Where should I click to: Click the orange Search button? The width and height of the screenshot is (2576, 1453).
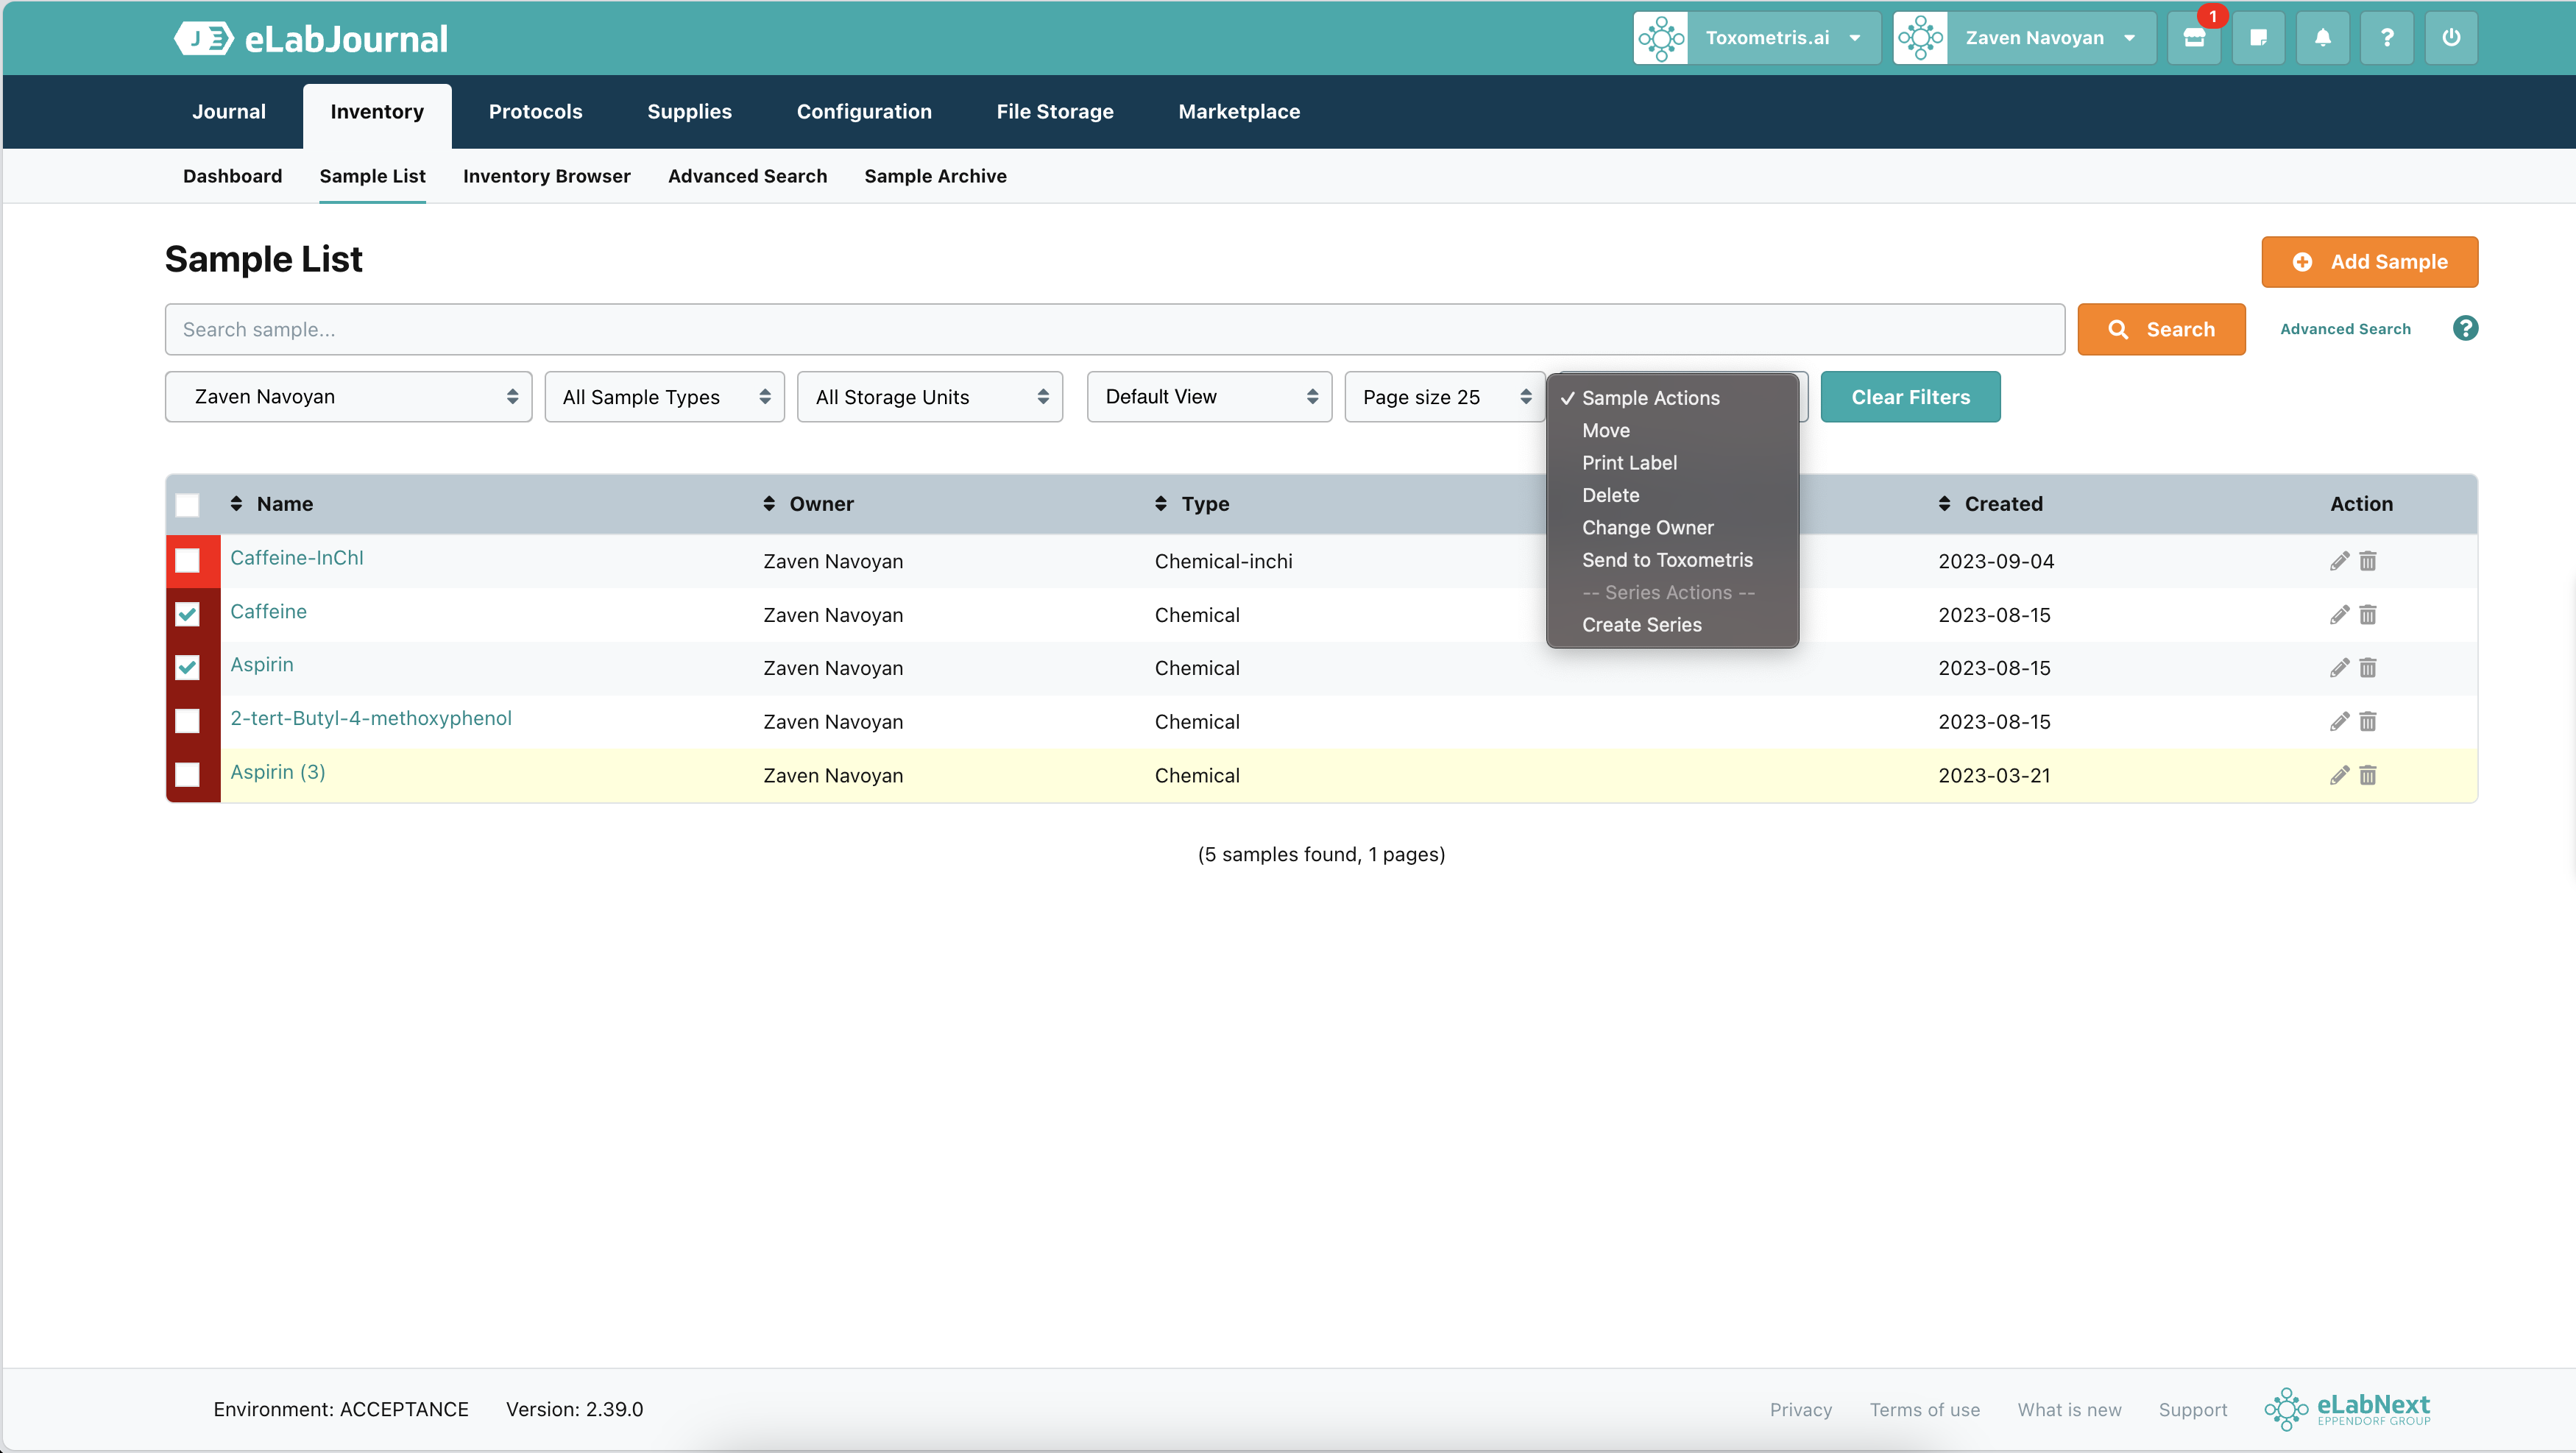pyautogui.click(x=2161, y=329)
